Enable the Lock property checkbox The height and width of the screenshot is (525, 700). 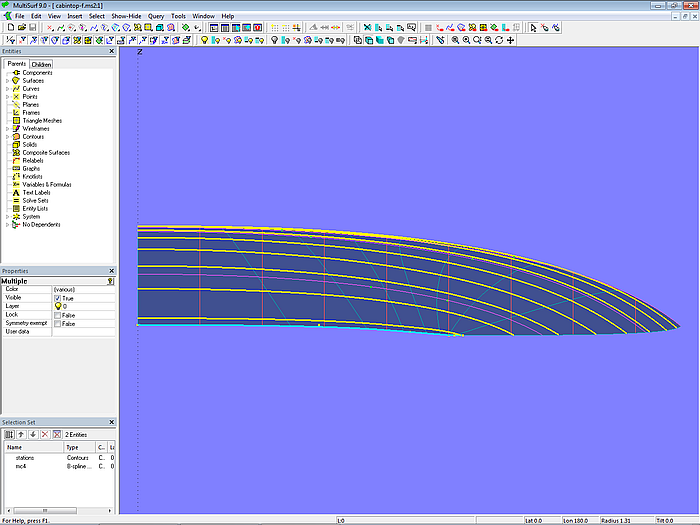[57, 315]
